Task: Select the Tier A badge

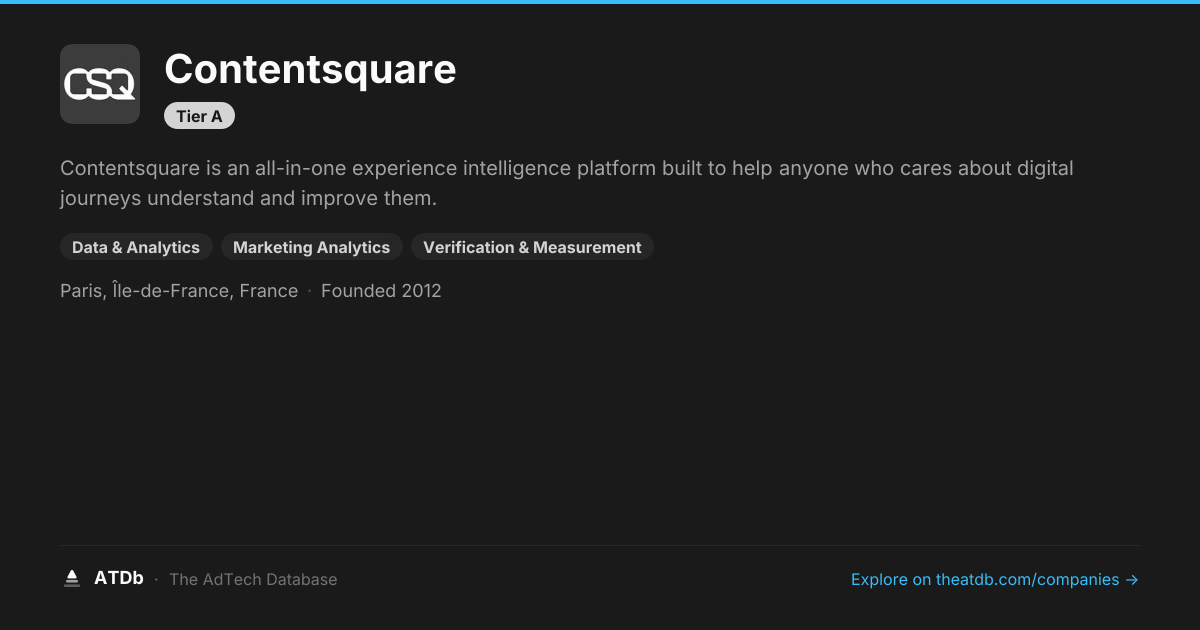Action: coord(199,116)
